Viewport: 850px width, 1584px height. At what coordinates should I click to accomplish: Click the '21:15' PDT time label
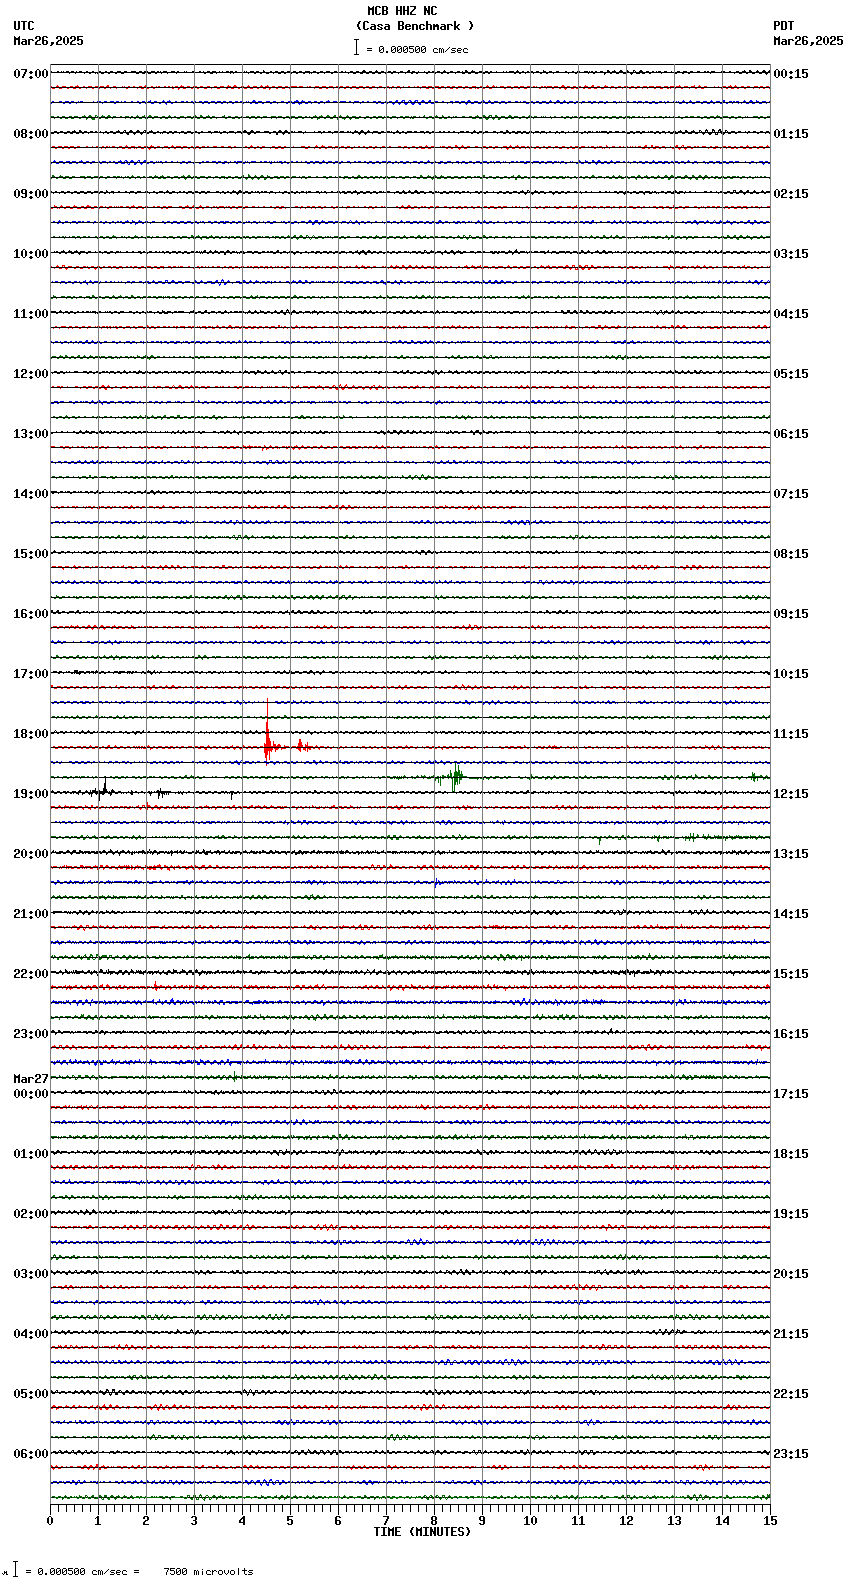point(791,1334)
